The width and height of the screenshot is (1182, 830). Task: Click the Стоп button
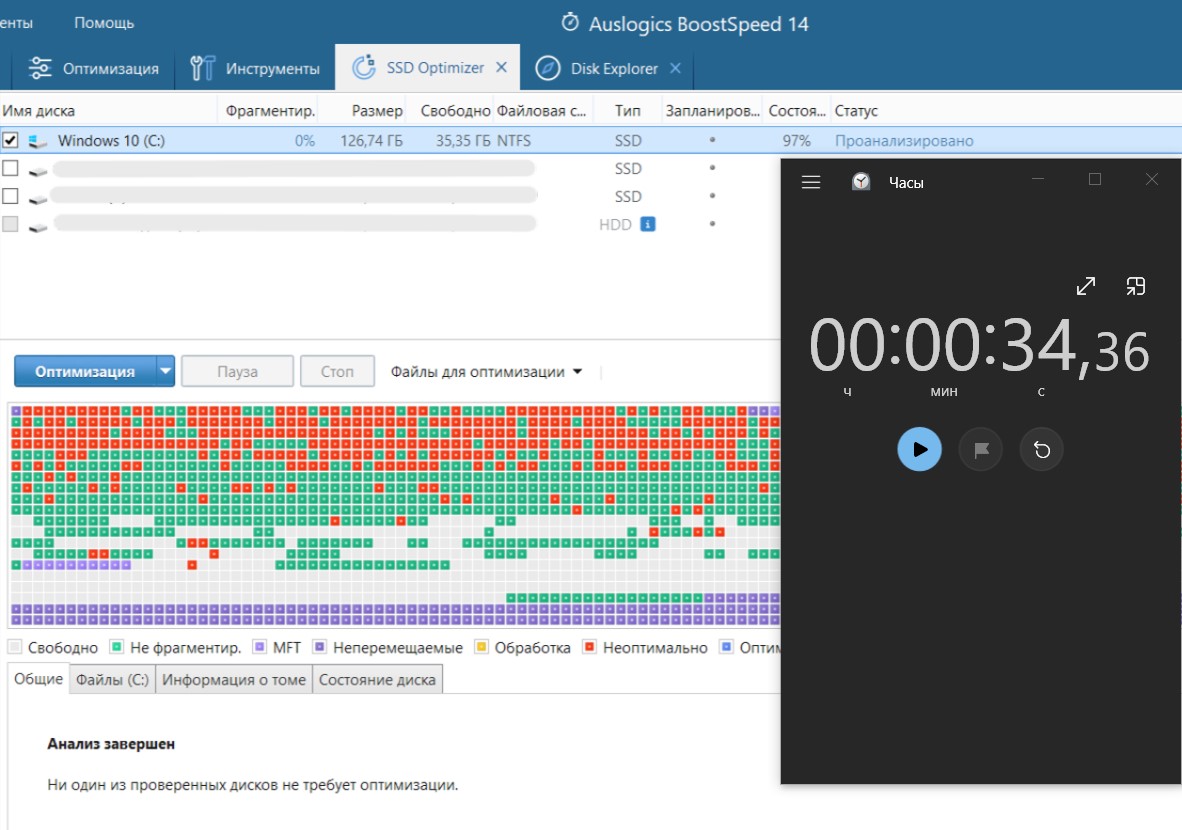pyautogui.click(x=337, y=371)
